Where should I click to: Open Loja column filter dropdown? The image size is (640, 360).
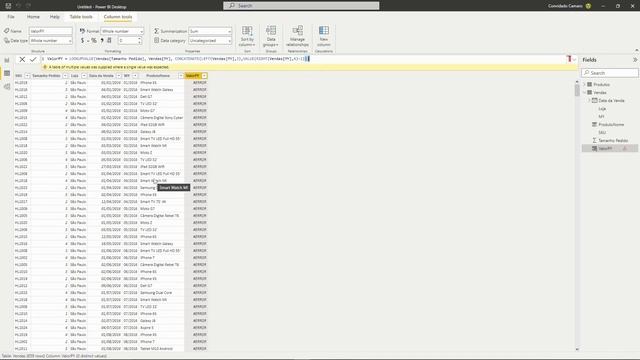(84, 76)
